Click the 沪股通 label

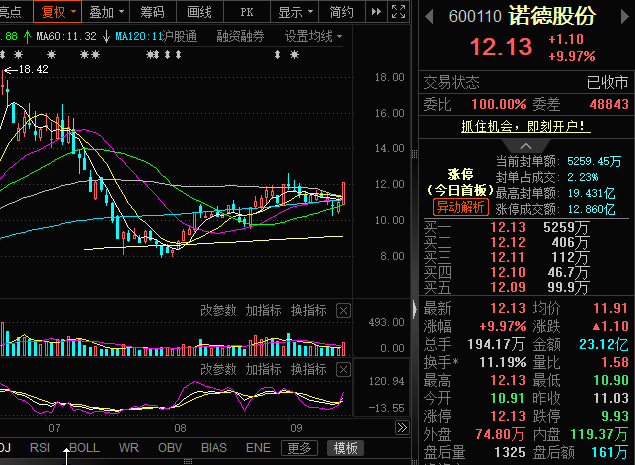click(x=179, y=36)
